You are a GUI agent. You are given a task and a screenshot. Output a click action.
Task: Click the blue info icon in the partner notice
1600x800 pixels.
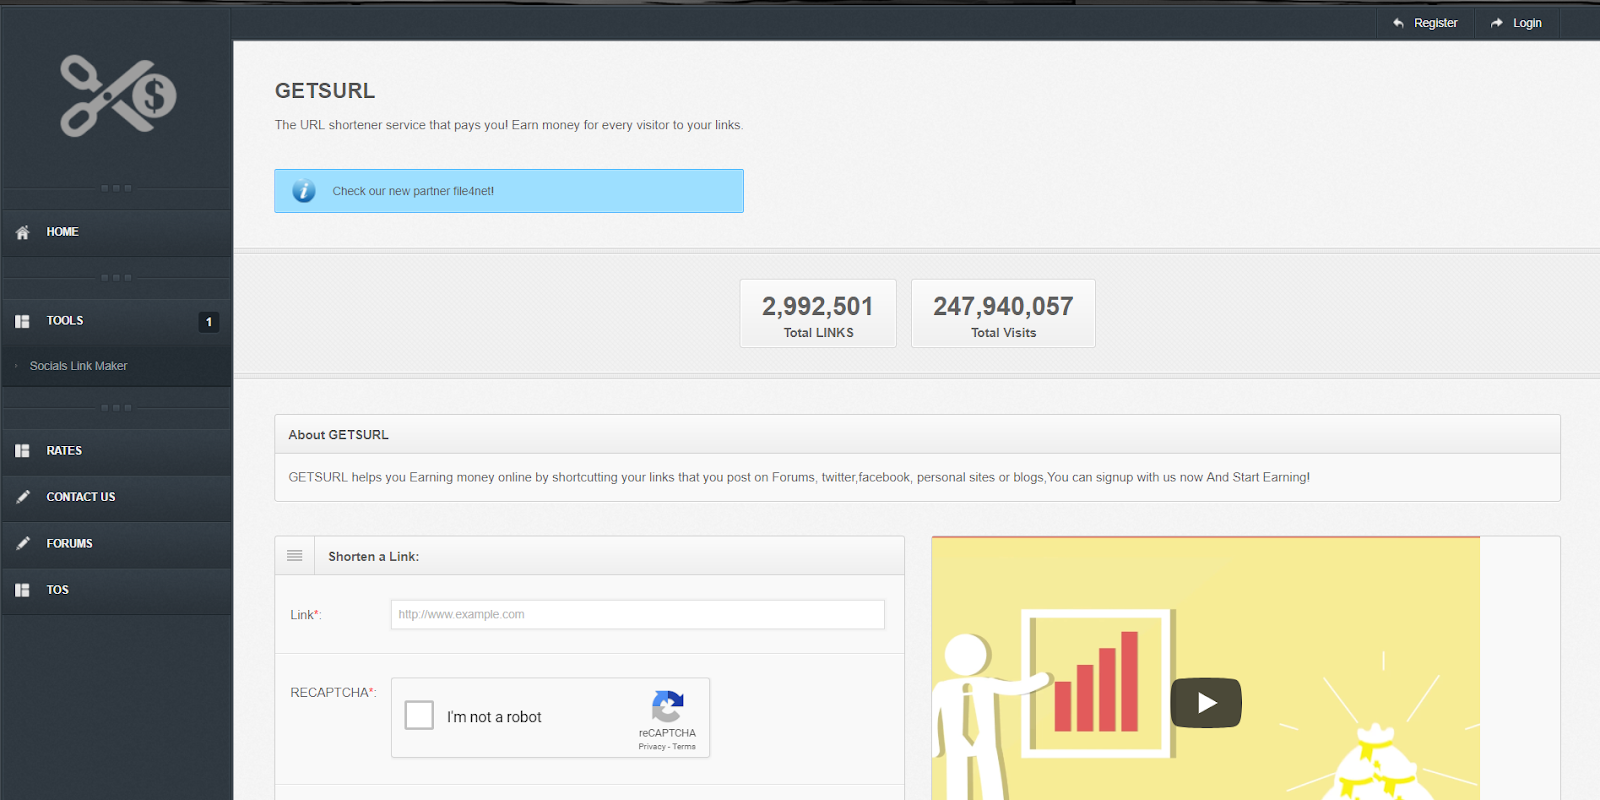[x=304, y=191]
